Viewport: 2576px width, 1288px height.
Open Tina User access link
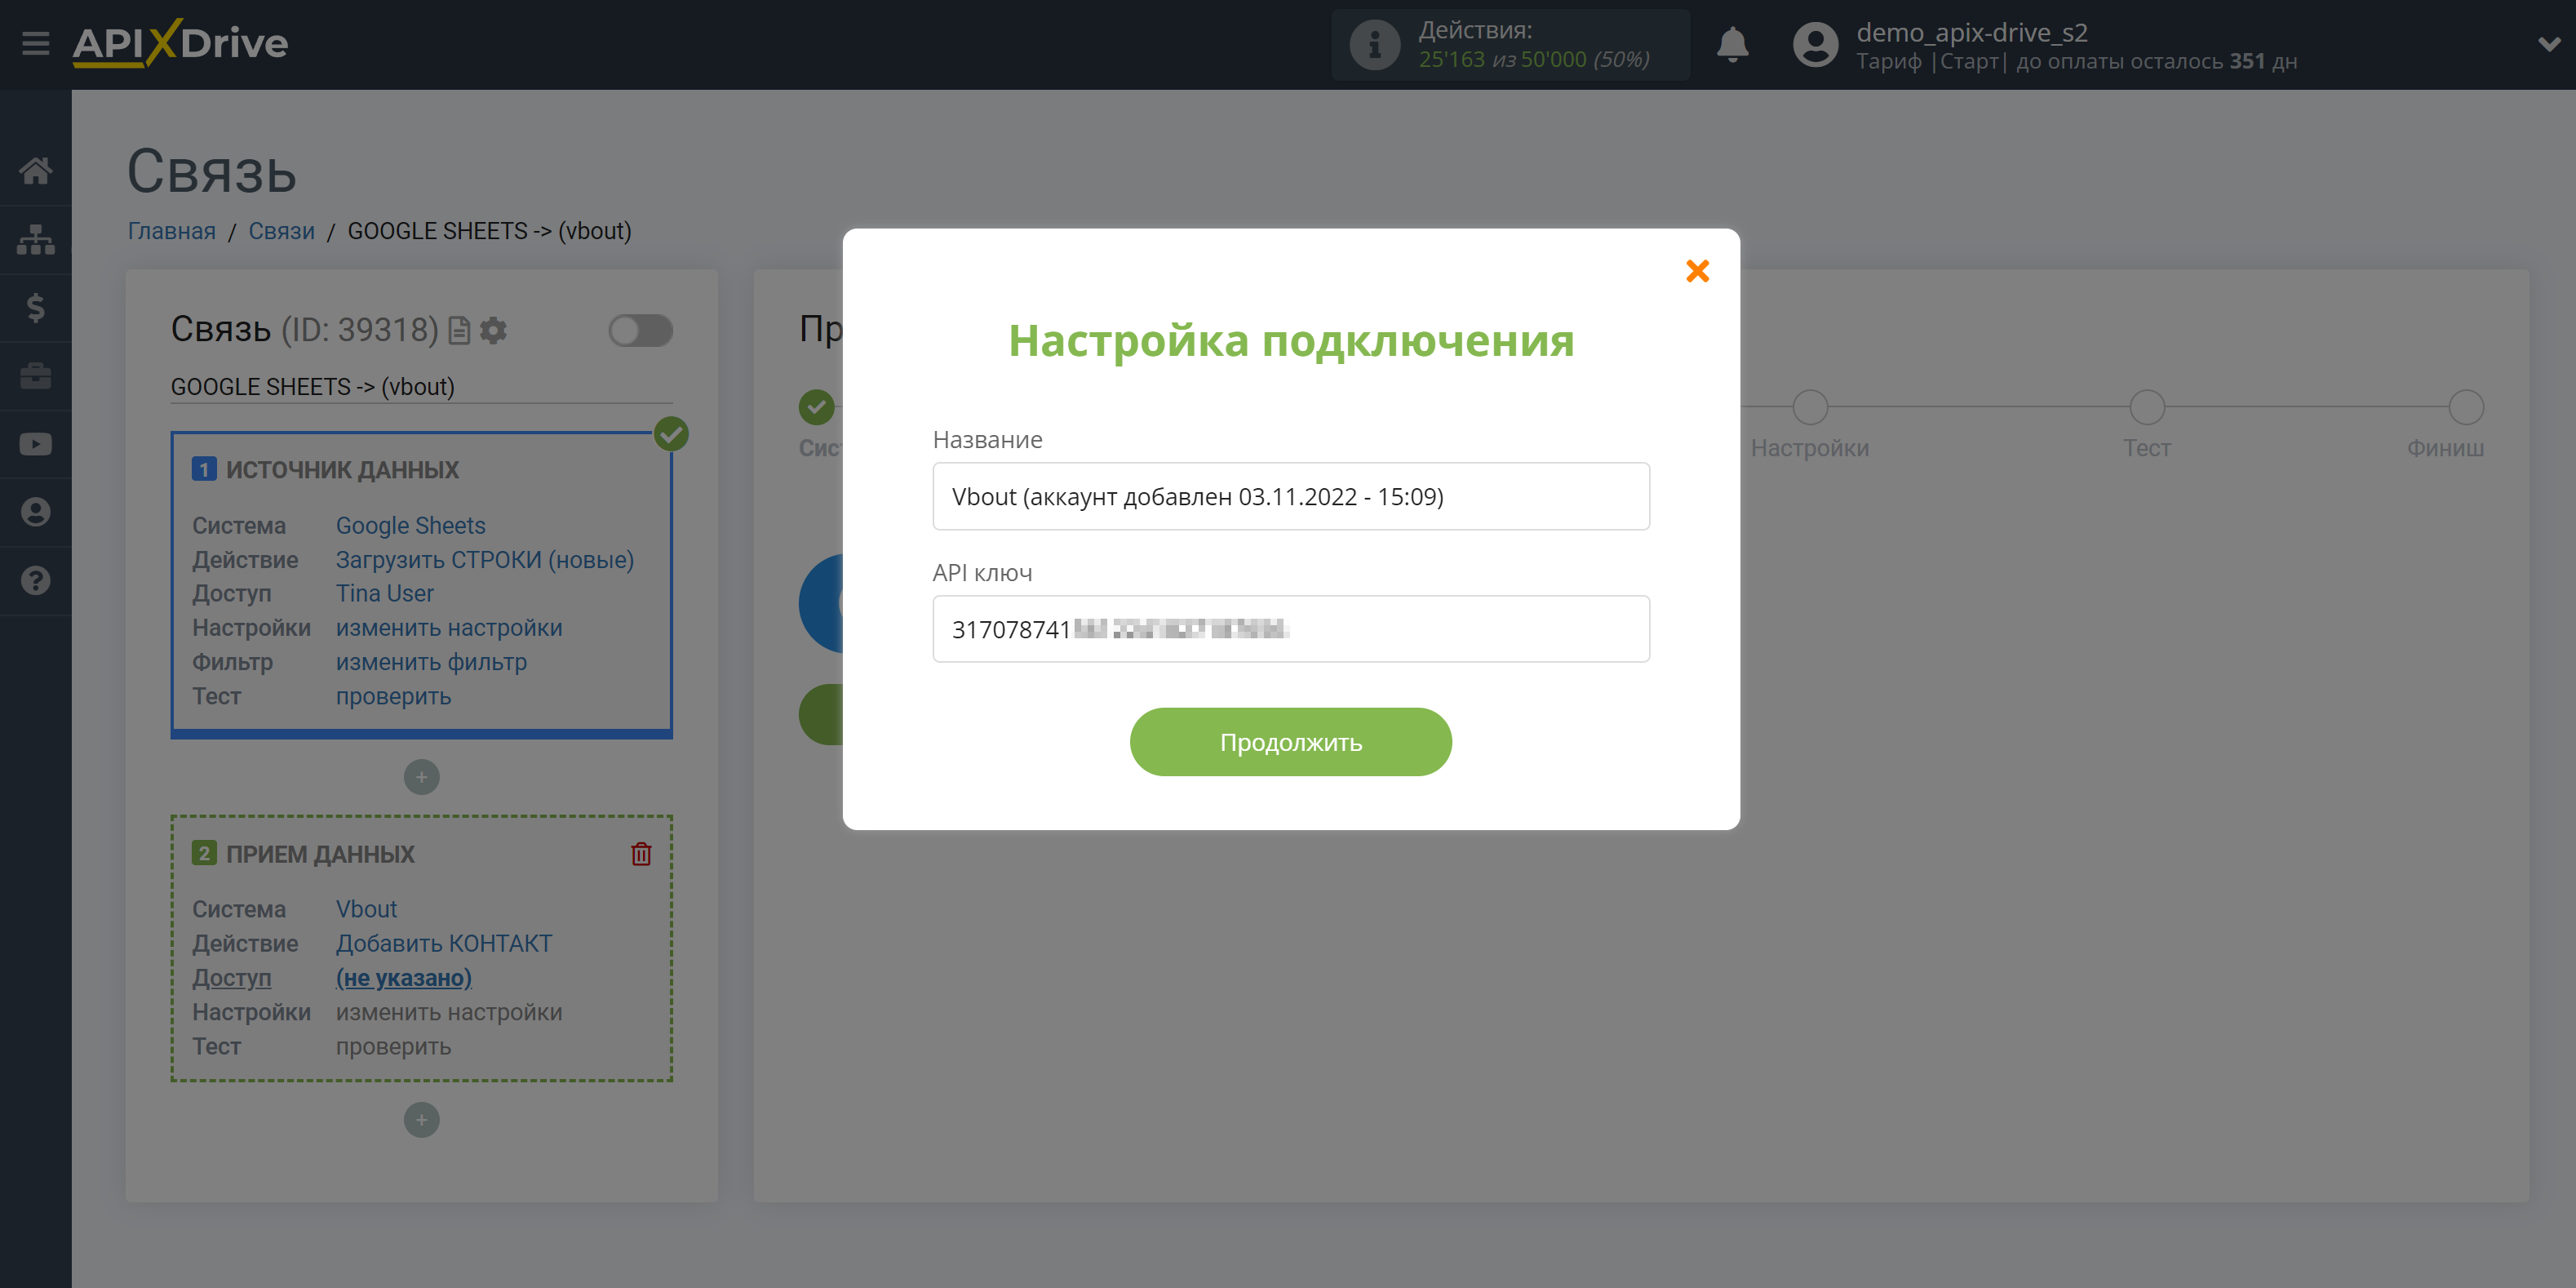coord(384,593)
